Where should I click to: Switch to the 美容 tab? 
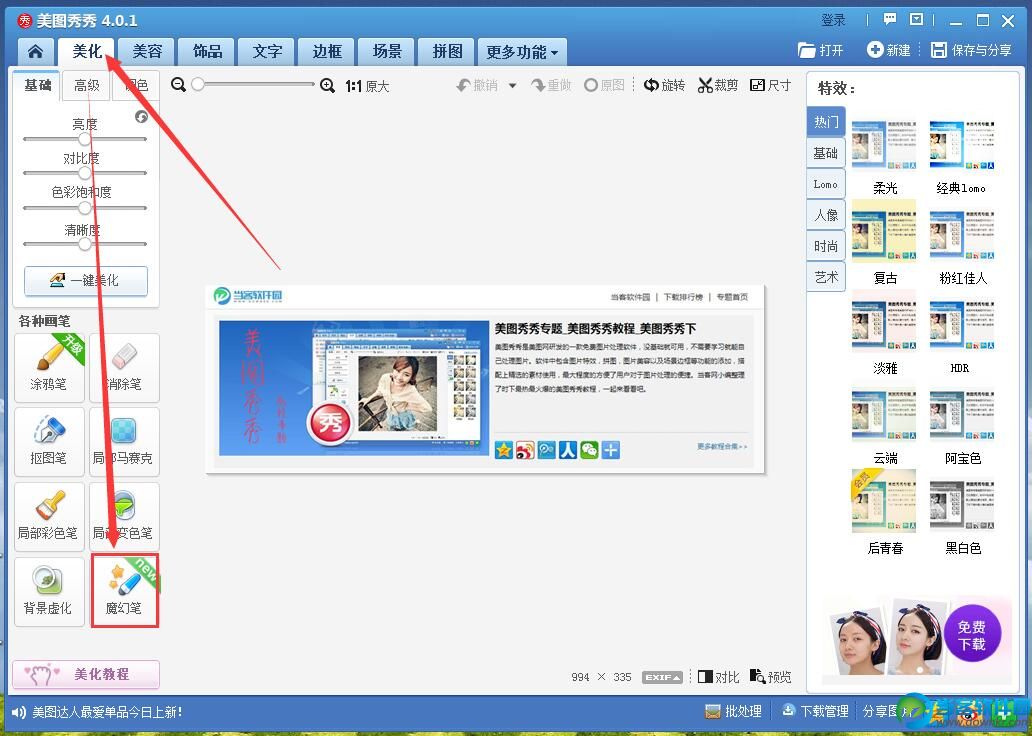pos(147,51)
